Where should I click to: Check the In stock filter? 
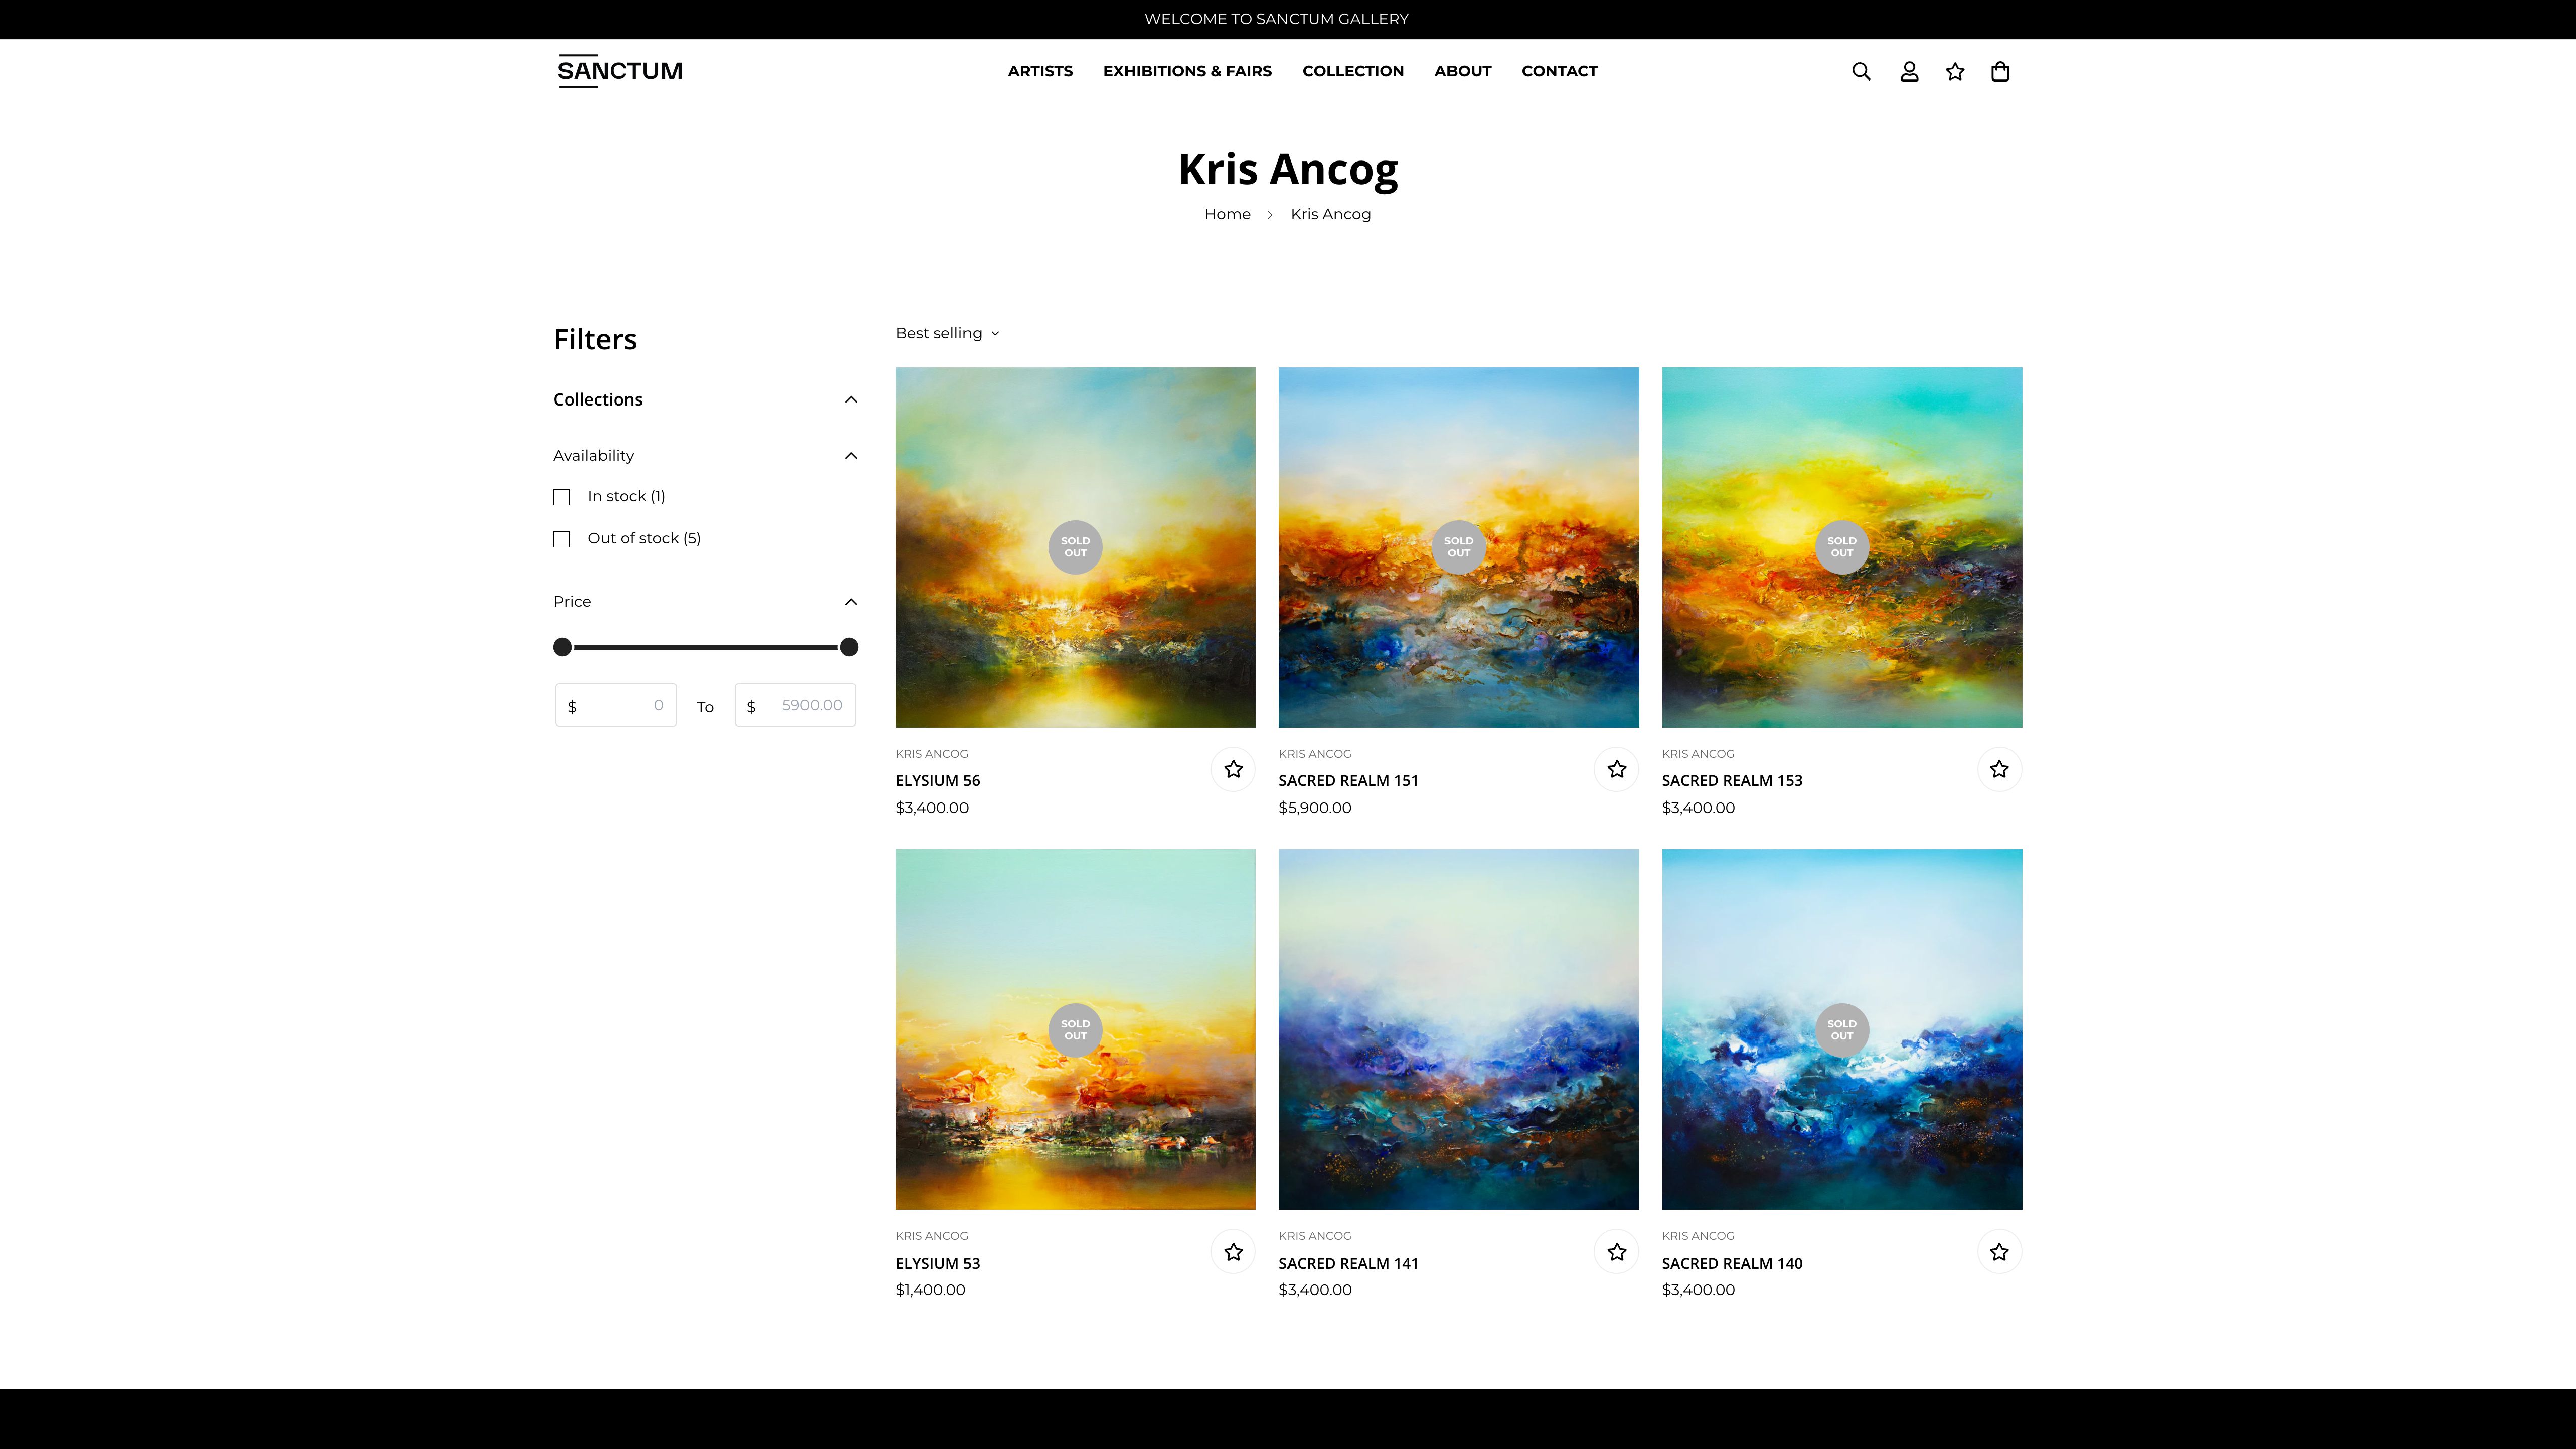[x=561, y=496]
